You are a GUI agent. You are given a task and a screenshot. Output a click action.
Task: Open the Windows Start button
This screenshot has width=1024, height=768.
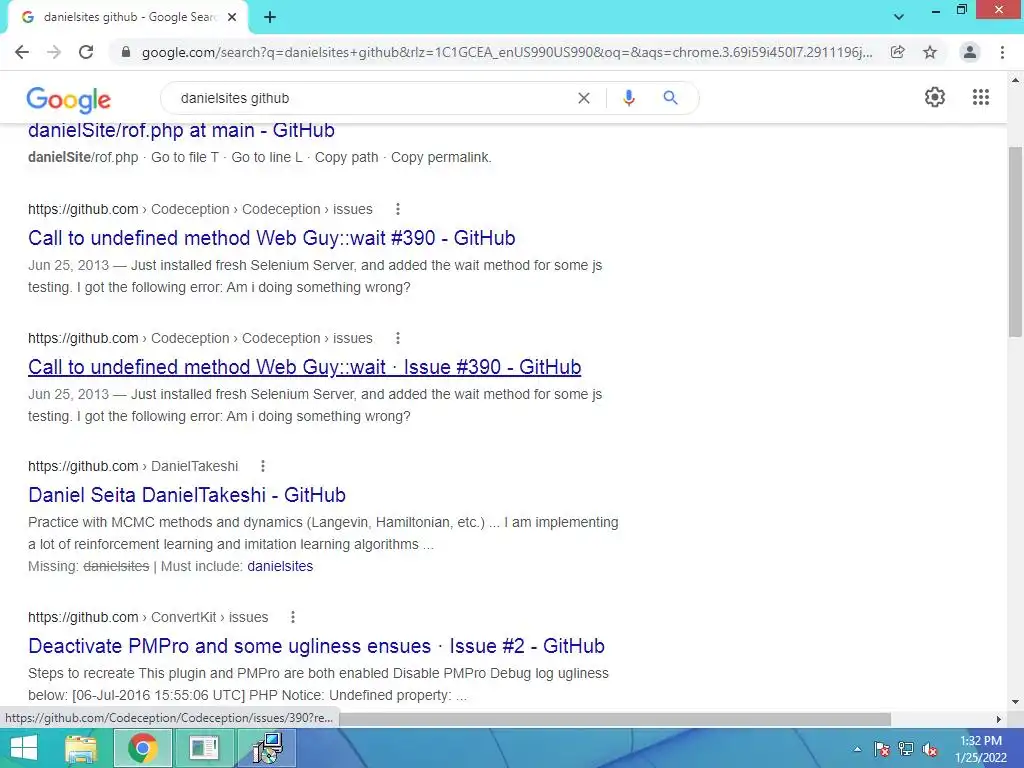pyautogui.click(x=24, y=748)
